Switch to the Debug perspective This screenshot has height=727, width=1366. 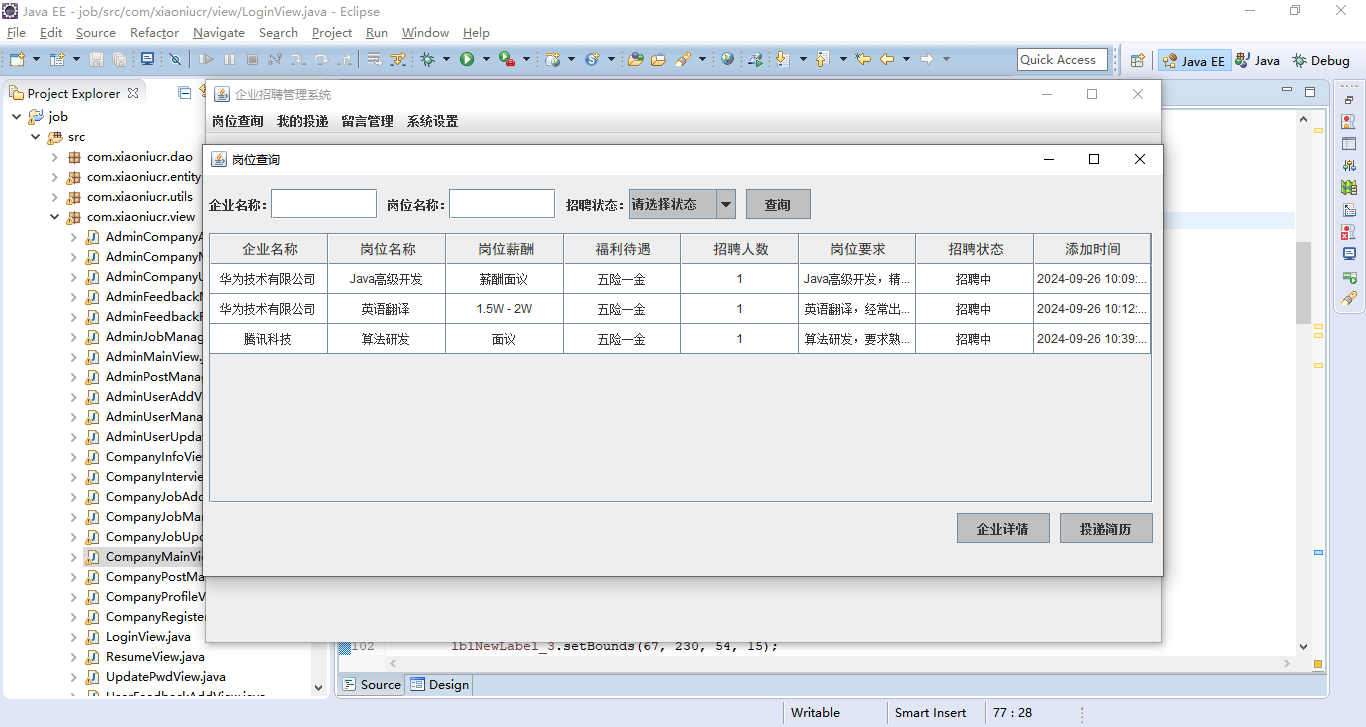point(1320,60)
